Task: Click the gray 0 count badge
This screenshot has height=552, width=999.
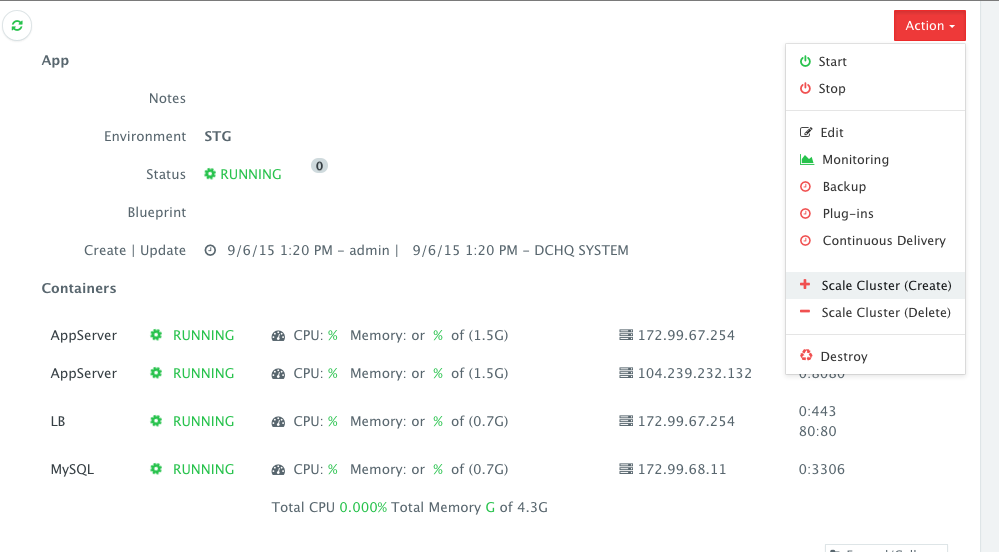Action: (x=319, y=166)
